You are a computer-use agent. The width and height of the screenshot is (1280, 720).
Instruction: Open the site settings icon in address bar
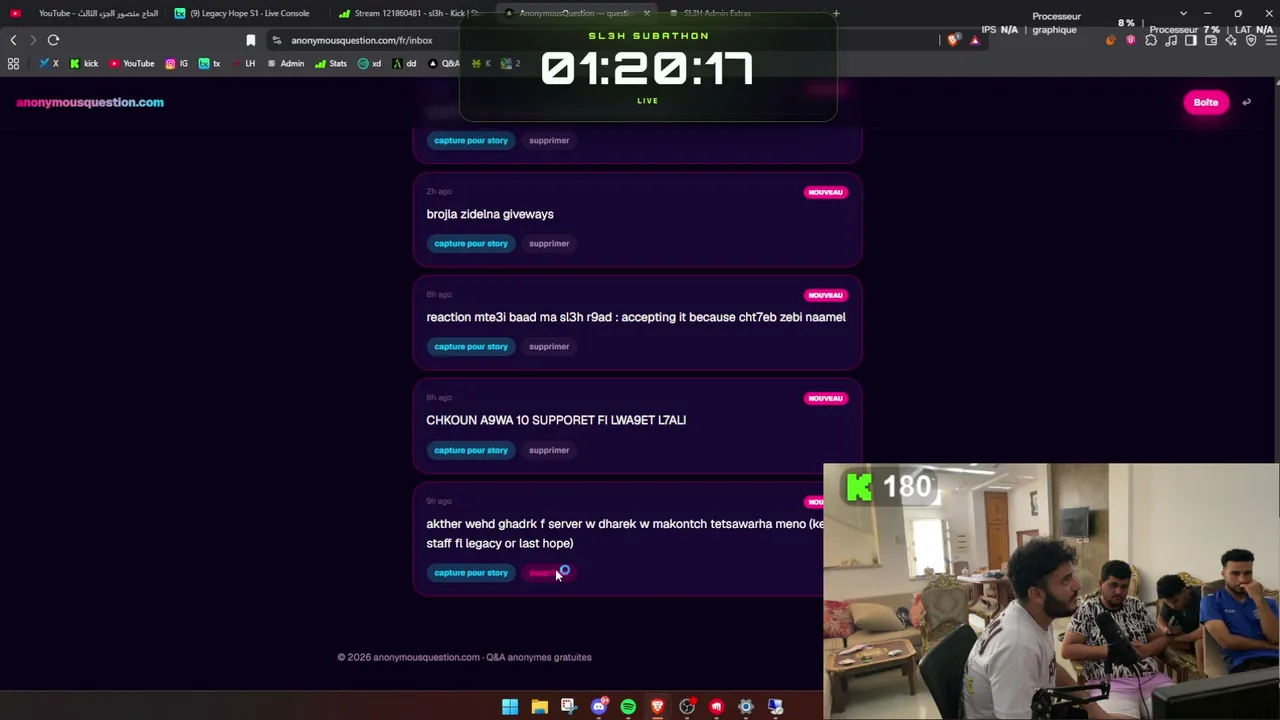click(277, 40)
